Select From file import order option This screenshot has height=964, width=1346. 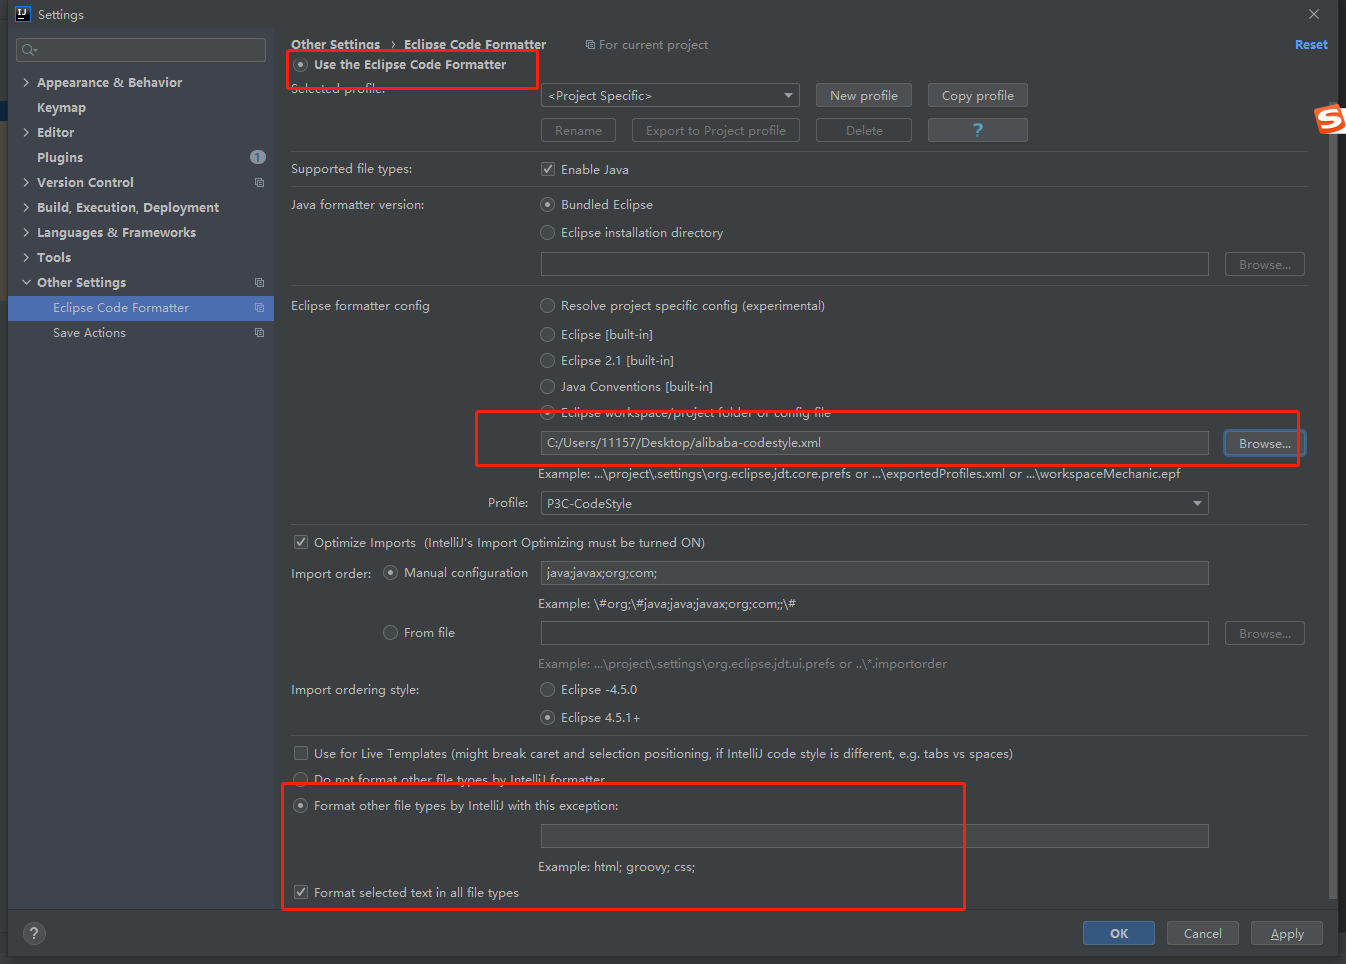(390, 632)
